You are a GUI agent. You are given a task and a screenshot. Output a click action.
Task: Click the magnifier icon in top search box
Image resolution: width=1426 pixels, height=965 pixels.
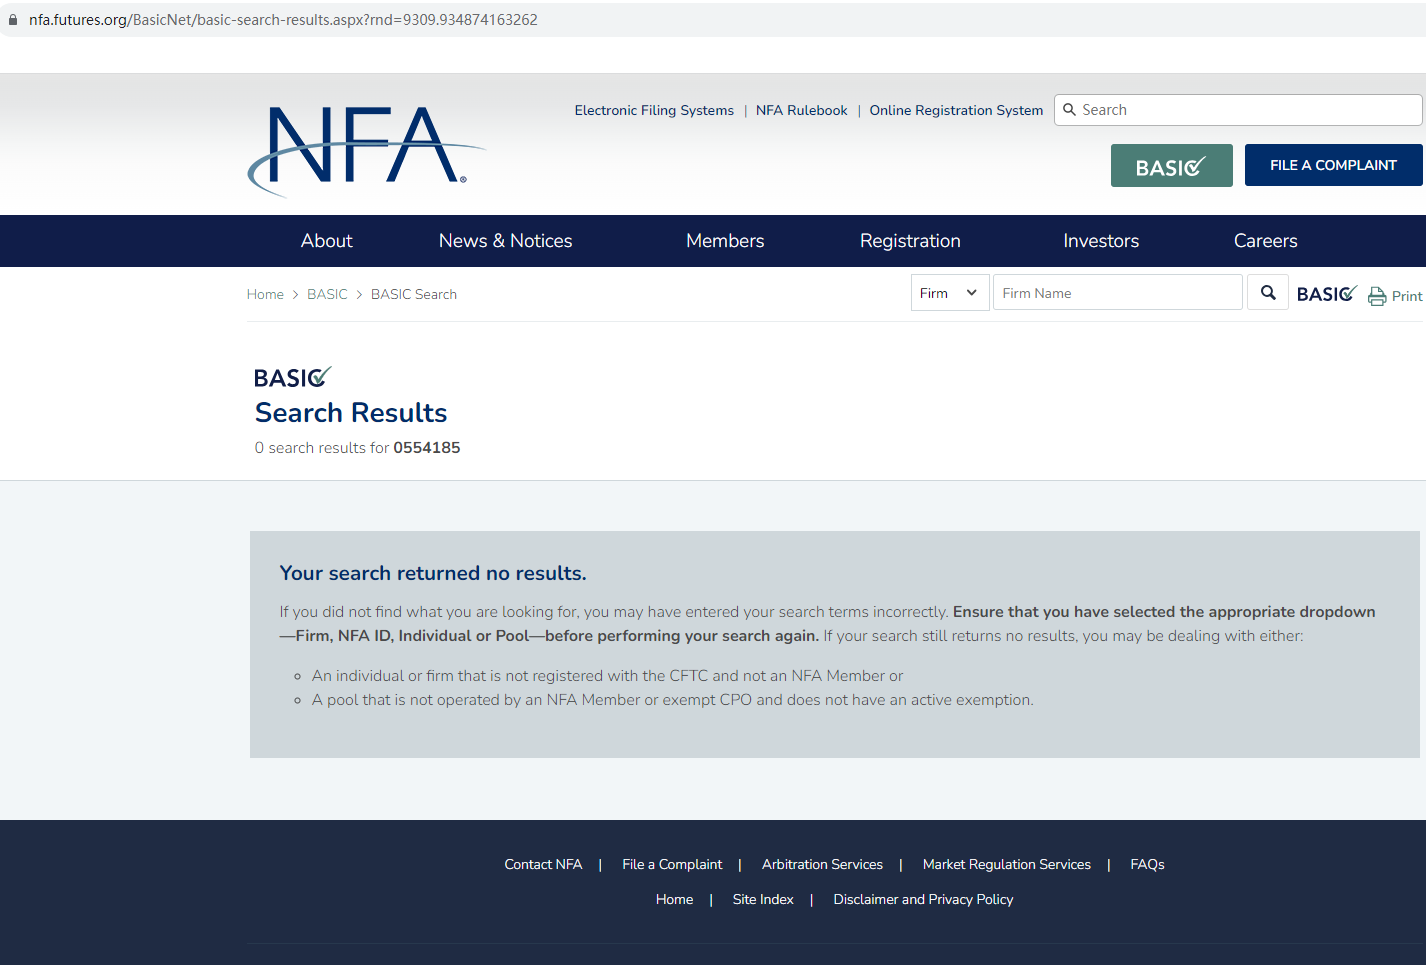click(1069, 110)
